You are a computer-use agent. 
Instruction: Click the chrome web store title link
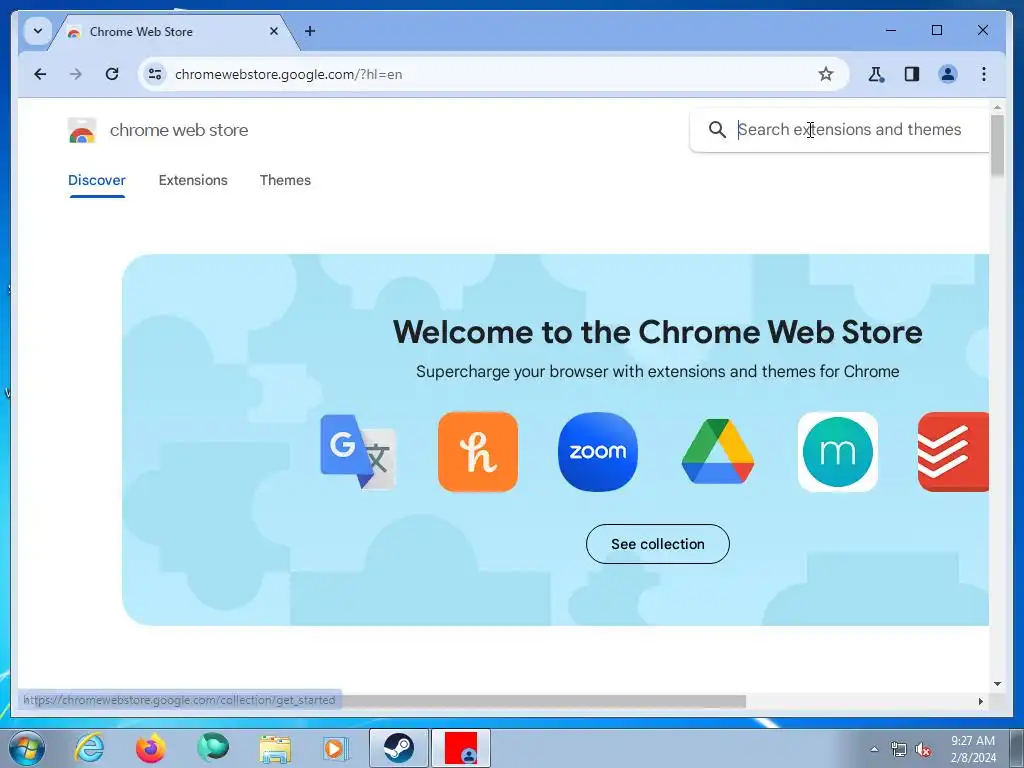(x=179, y=130)
